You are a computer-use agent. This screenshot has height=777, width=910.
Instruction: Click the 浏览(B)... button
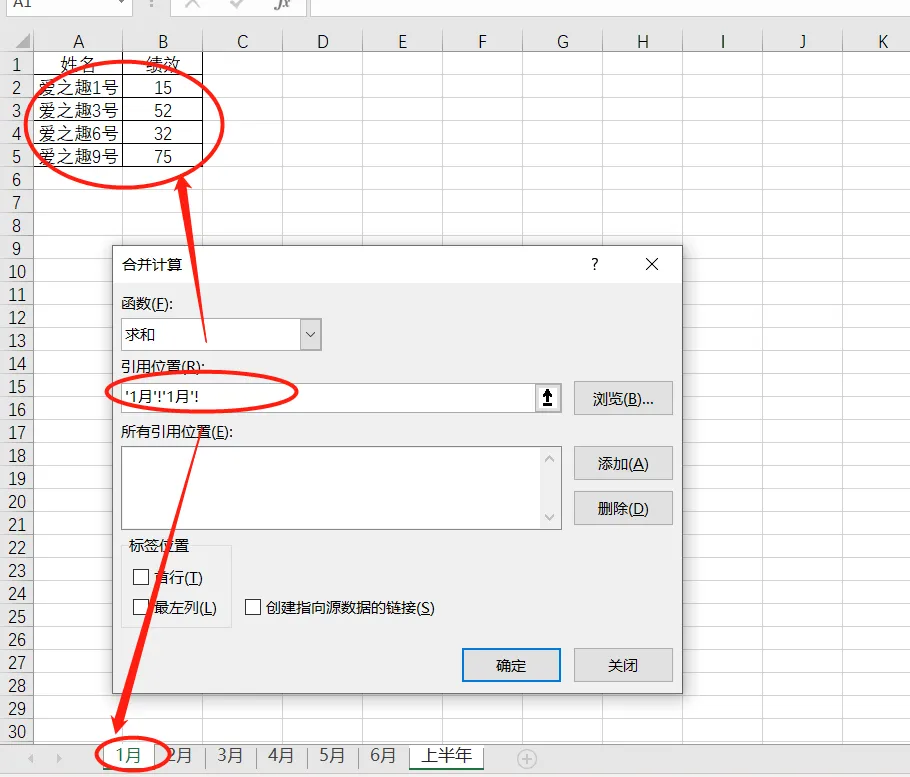pyautogui.click(x=623, y=398)
